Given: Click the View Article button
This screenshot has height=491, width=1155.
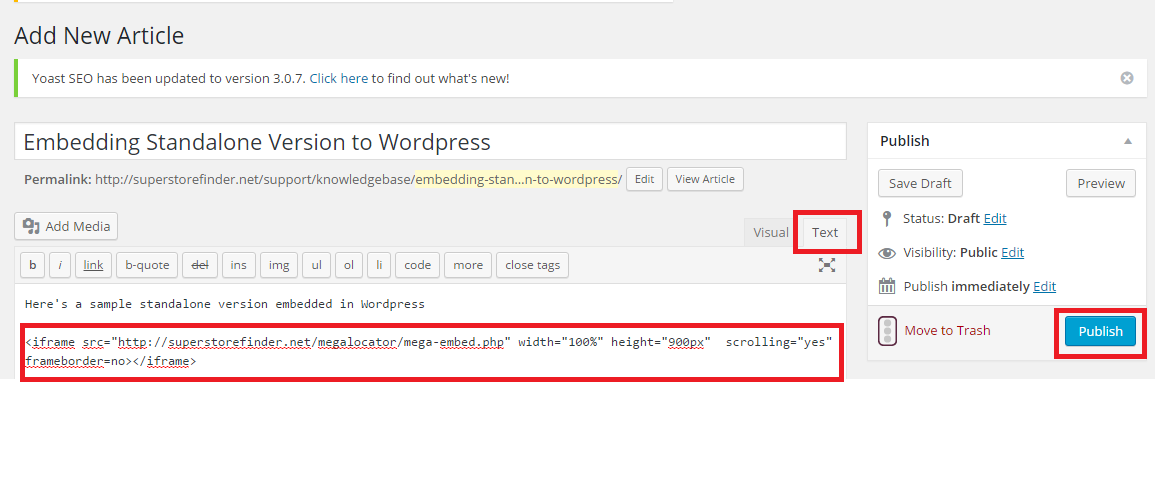Looking at the screenshot, I should [x=705, y=179].
